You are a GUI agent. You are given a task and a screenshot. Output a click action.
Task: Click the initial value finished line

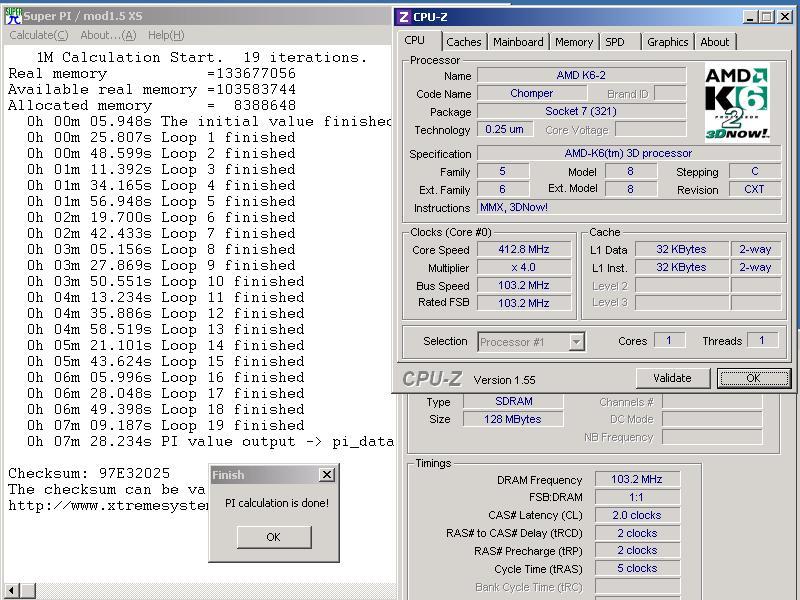[x=209, y=121]
